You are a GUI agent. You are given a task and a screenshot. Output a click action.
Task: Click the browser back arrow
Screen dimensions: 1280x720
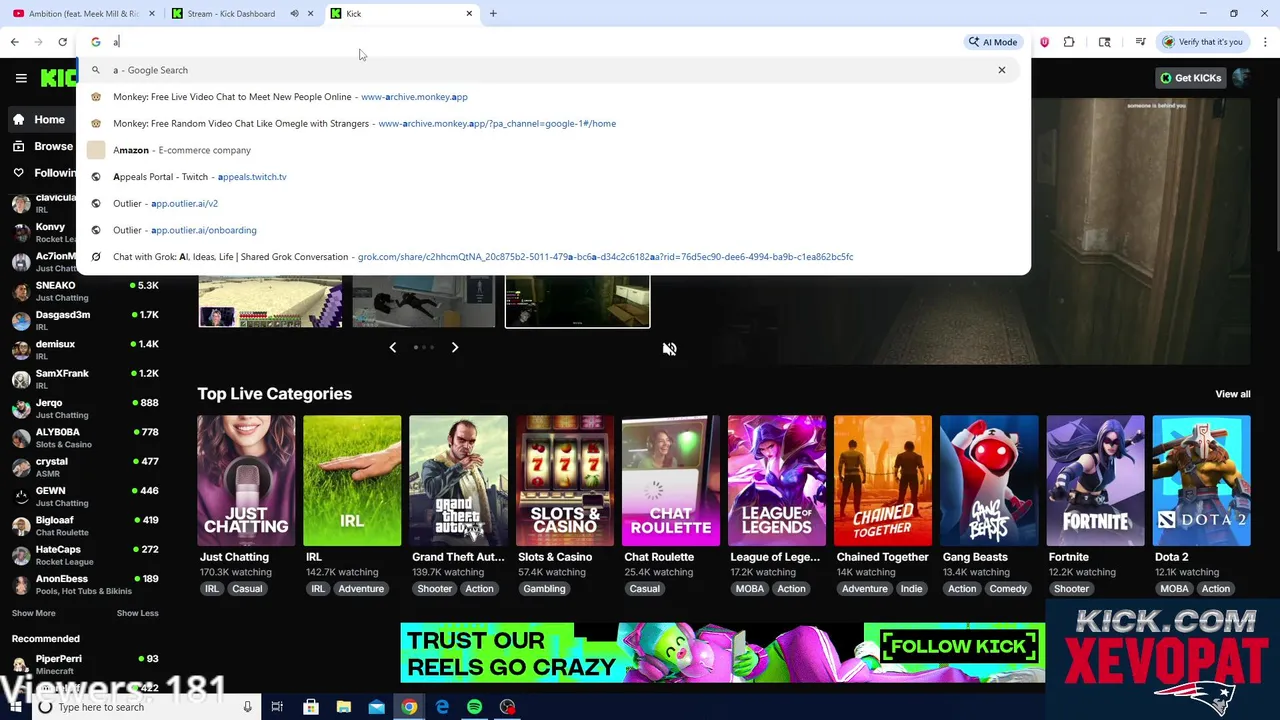pos(14,42)
